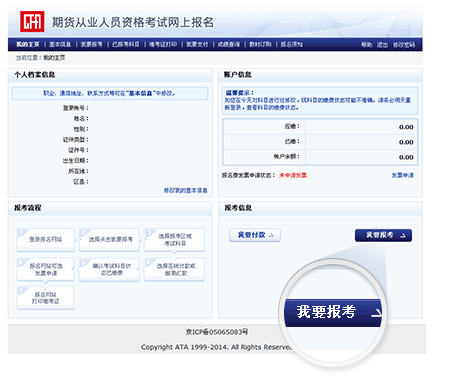The width and height of the screenshot is (473, 378).
Task: Click the 我要付款 button
Action: [255, 235]
